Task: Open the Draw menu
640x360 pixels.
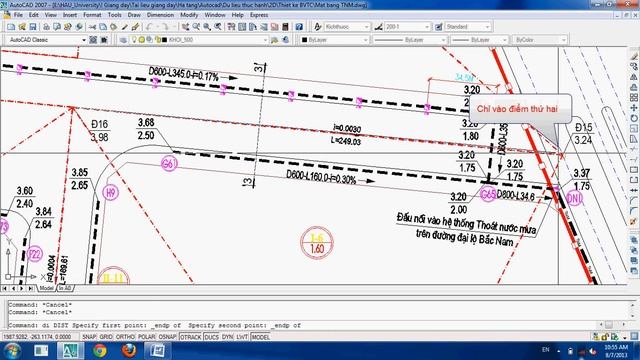Action: tap(134, 15)
